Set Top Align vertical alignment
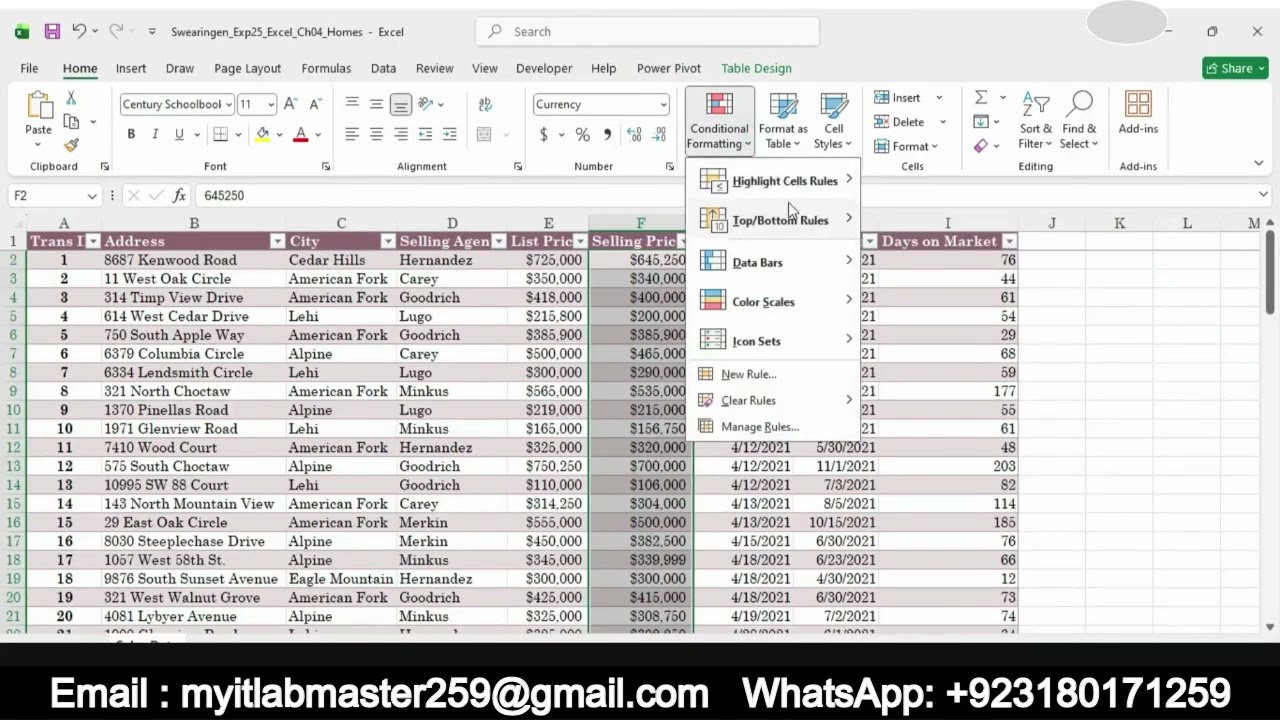The height and width of the screenshot is (720, 1280). pyautogui.click(x=352, y=104)
